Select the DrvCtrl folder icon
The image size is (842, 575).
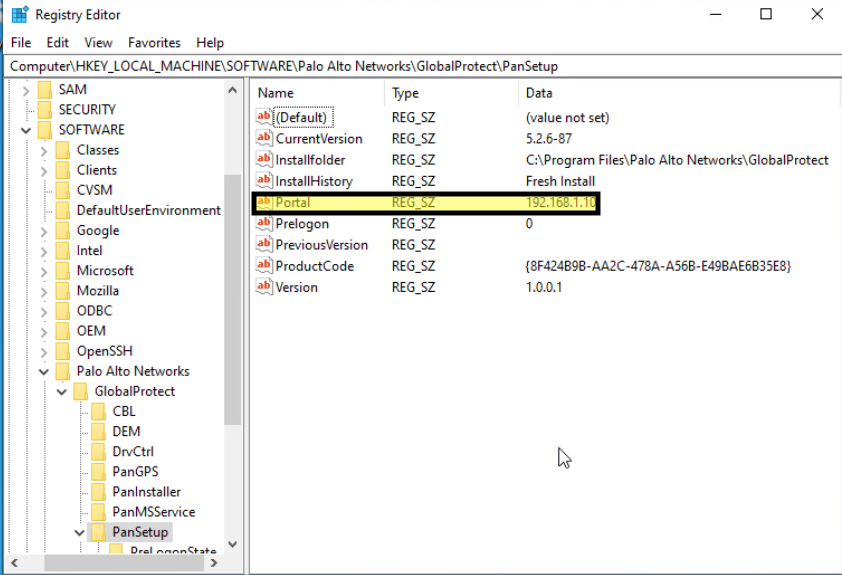coord(98,452)
